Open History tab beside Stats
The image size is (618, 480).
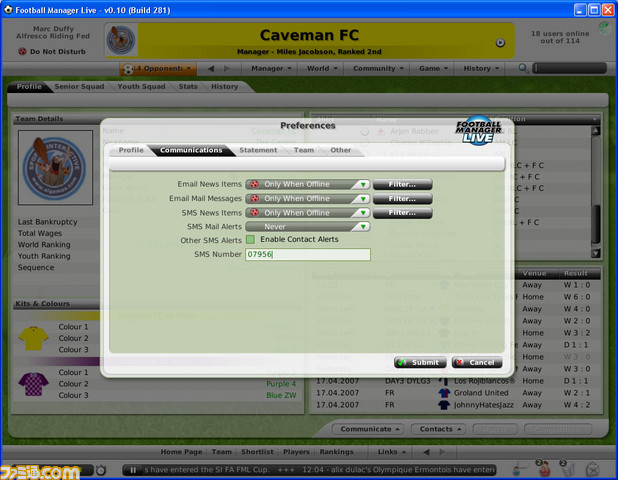point(224,86)
